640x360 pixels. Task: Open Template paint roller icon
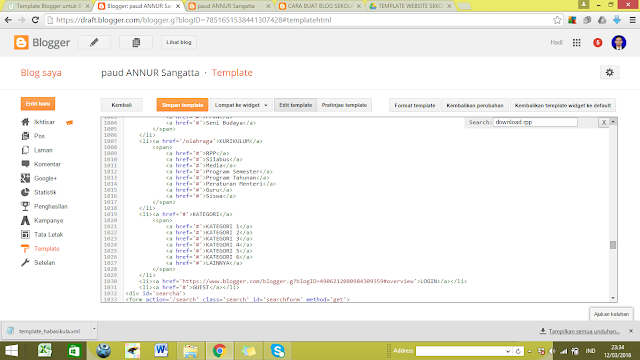[x=25, y=249]
